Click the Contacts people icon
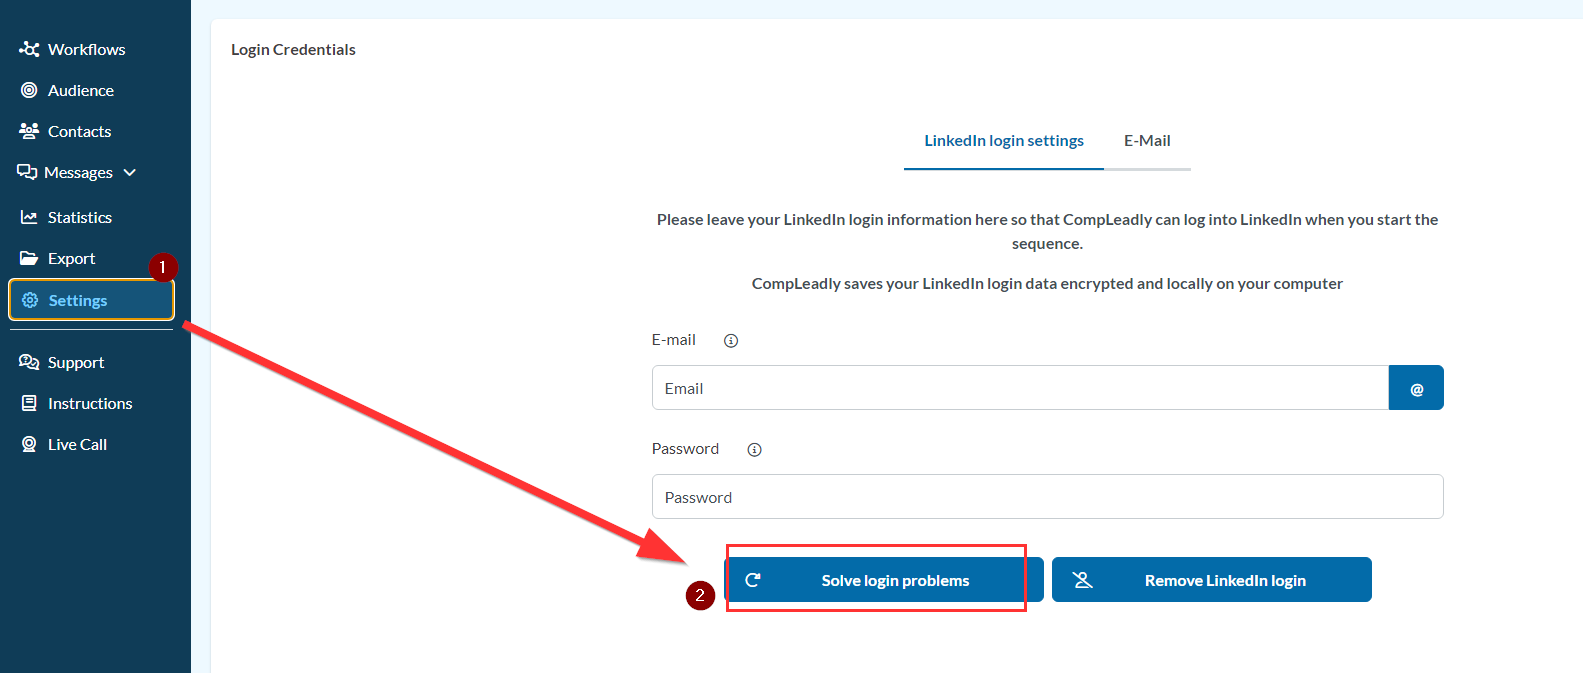Image resolution: width=1583 pixels, height=673 pixels. (29, 131)
